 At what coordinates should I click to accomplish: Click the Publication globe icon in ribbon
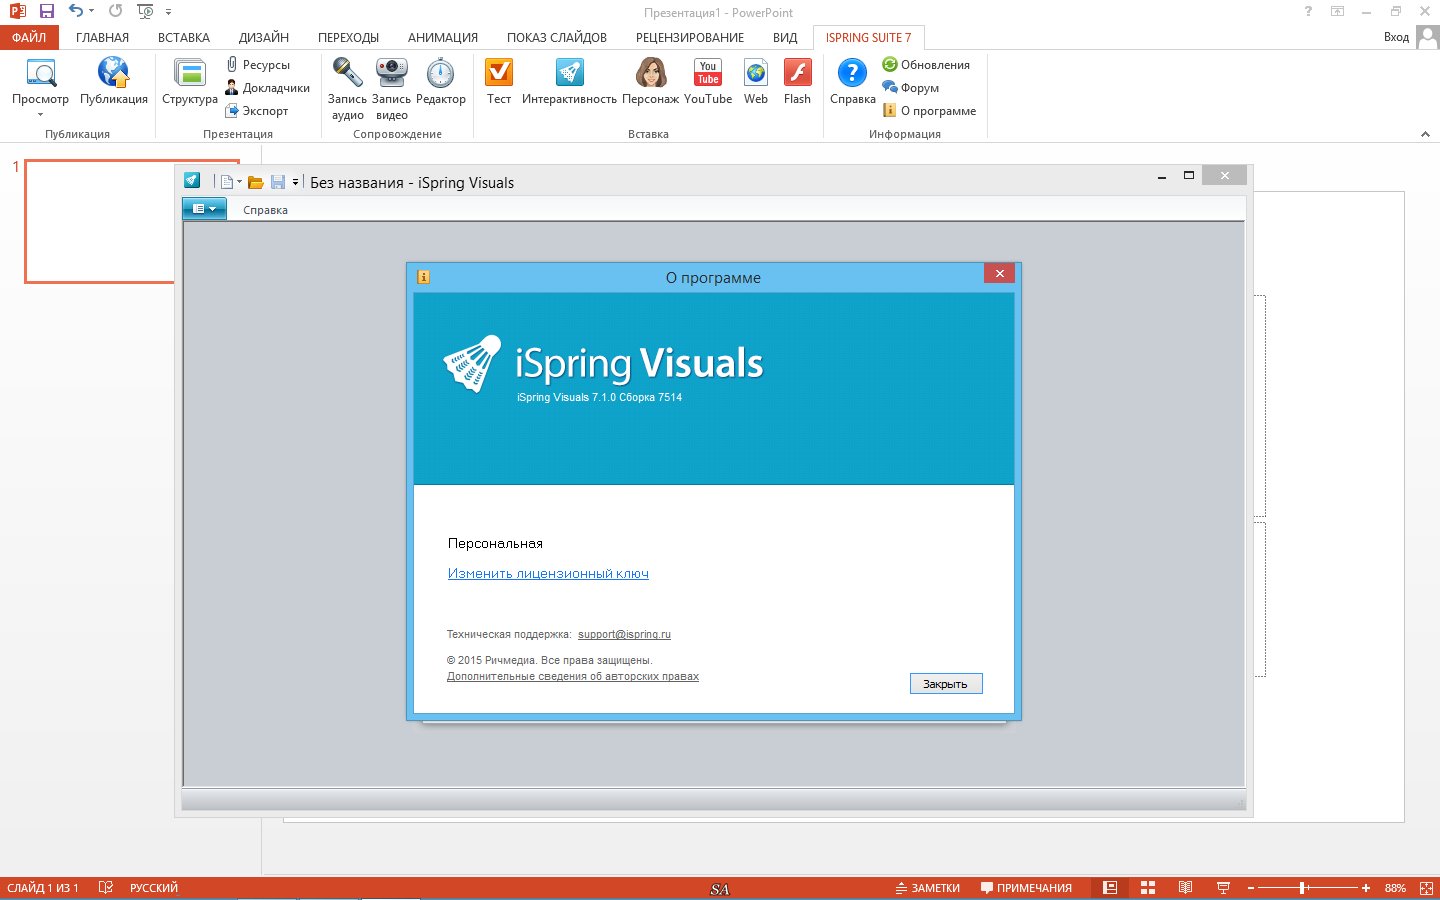(x=113, y=74)
